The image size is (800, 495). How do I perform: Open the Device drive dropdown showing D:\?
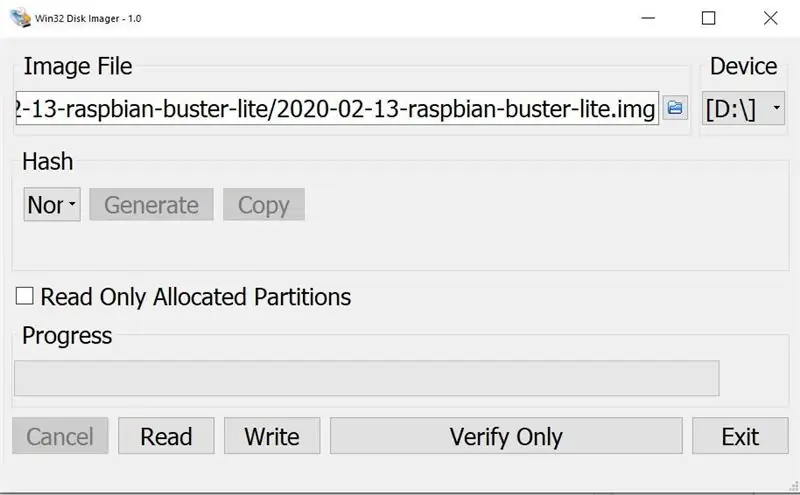coord(743,108)
